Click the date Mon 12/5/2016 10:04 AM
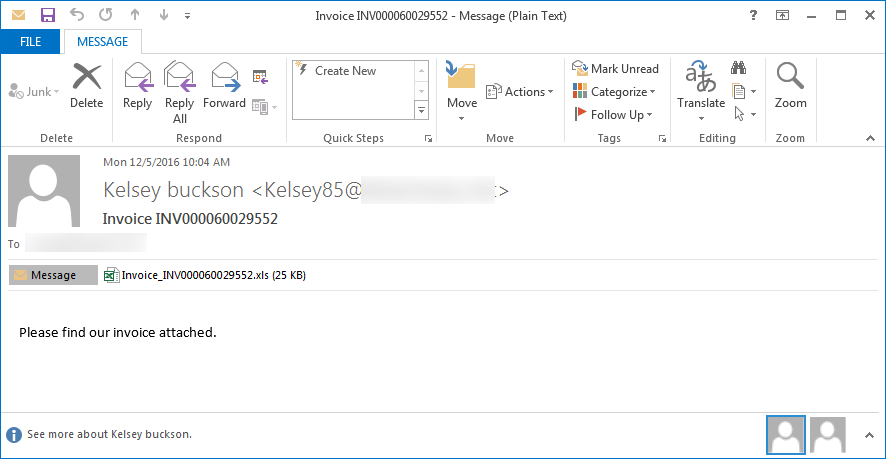Screen dimensions: 886x459 pos(166,162)
